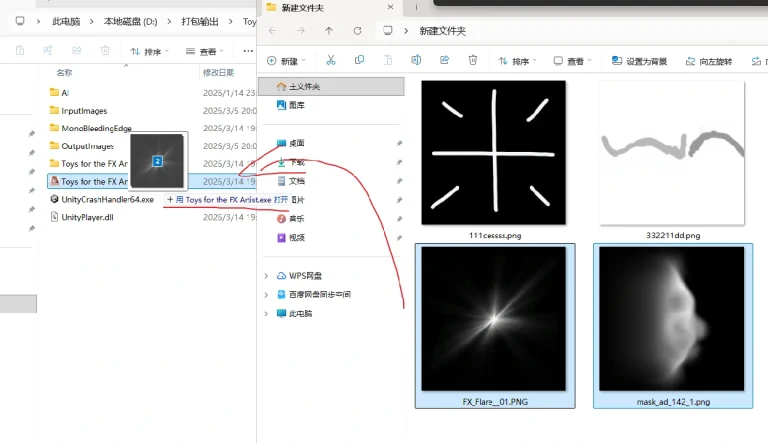Go up one folder level using the Up arrow
The height and width of the screenshot is (443, 768).
(329, 31)
